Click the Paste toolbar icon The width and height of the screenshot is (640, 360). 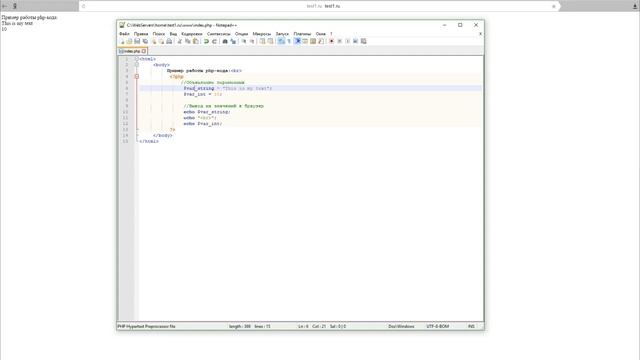click(x=196, y=41)
